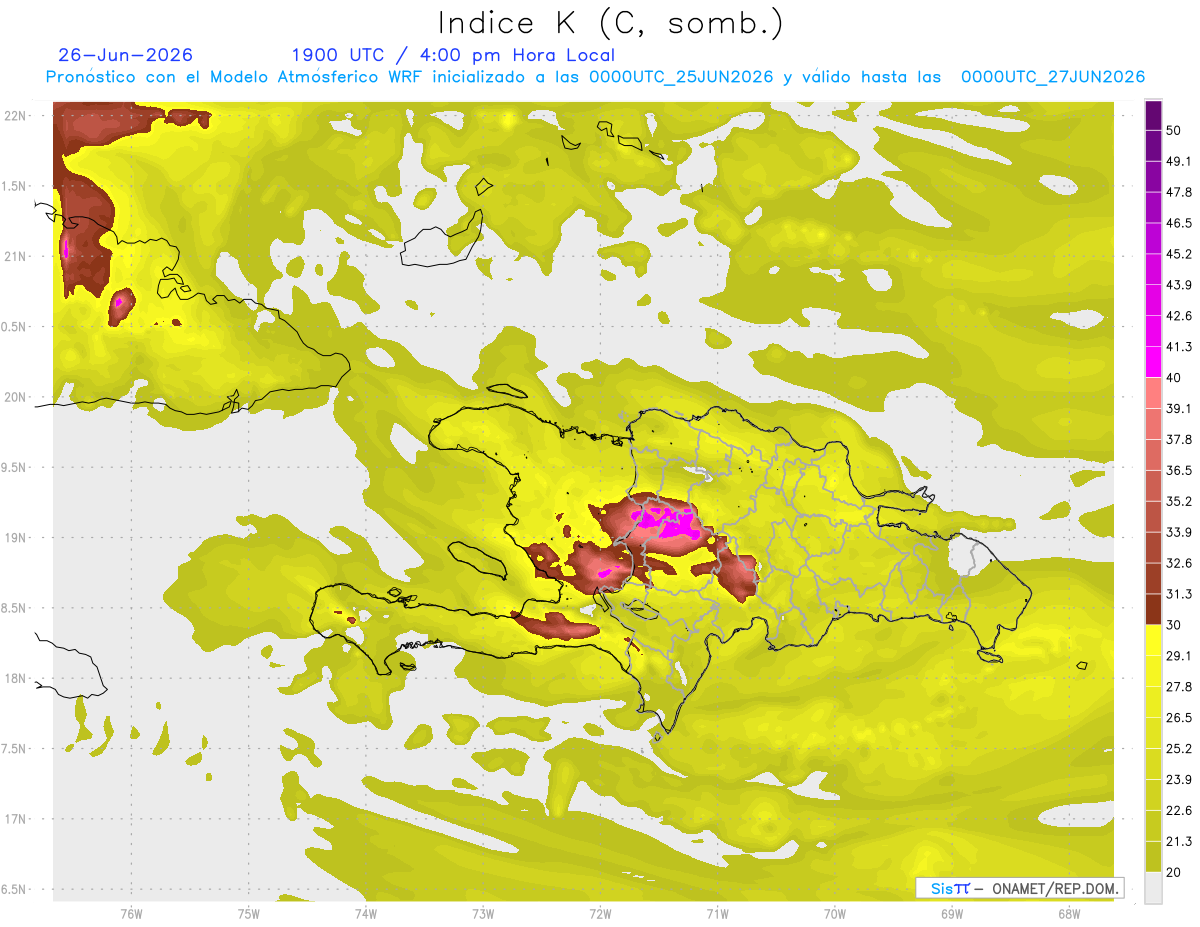Click the '1900 UTC / 4:00 pm Hora Local' text
1200x927 pixels.
pyautogui.click(x=453, y=55)
